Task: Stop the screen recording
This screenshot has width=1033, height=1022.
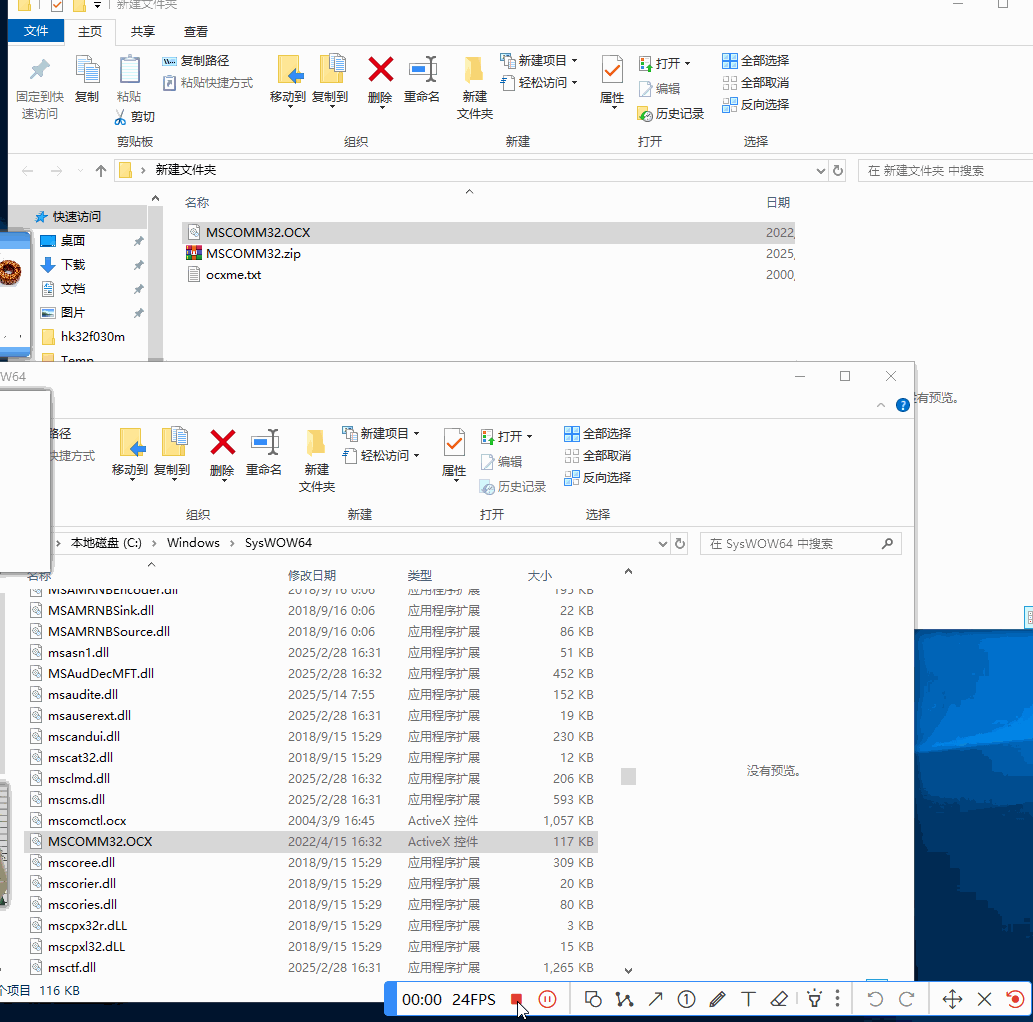Action: coord(518,998)
